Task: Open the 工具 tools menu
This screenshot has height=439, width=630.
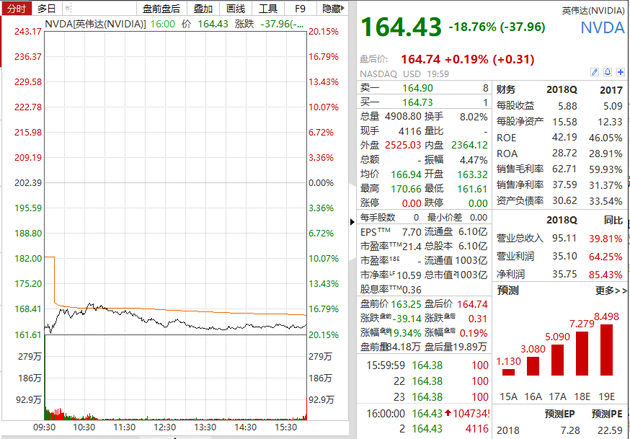Action: [268, 8]
